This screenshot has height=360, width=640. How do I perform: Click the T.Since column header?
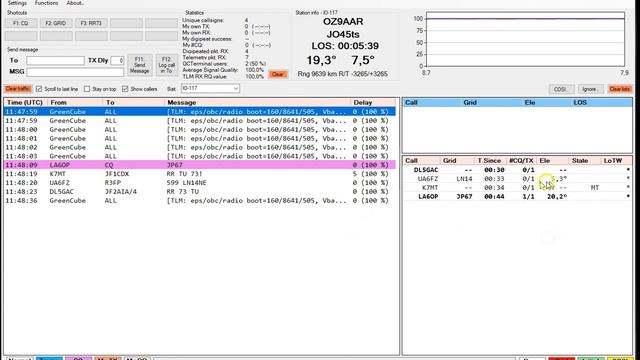pyautogui.click(x=490, y=161)
